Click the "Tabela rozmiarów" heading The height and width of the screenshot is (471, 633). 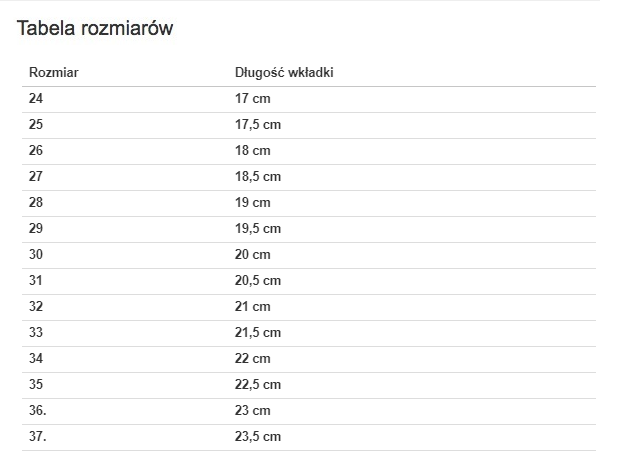point(95,29)
